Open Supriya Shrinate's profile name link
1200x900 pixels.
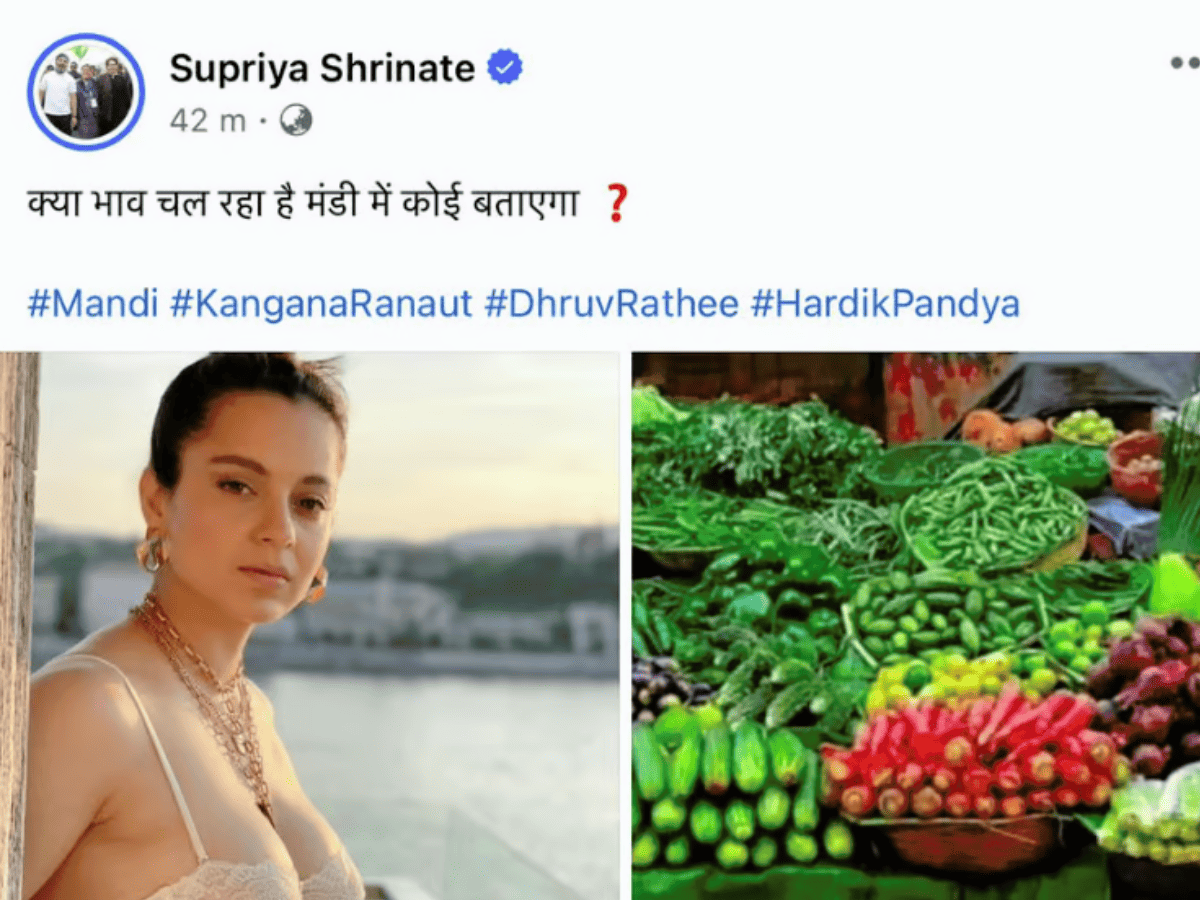[x=322, y=68]
